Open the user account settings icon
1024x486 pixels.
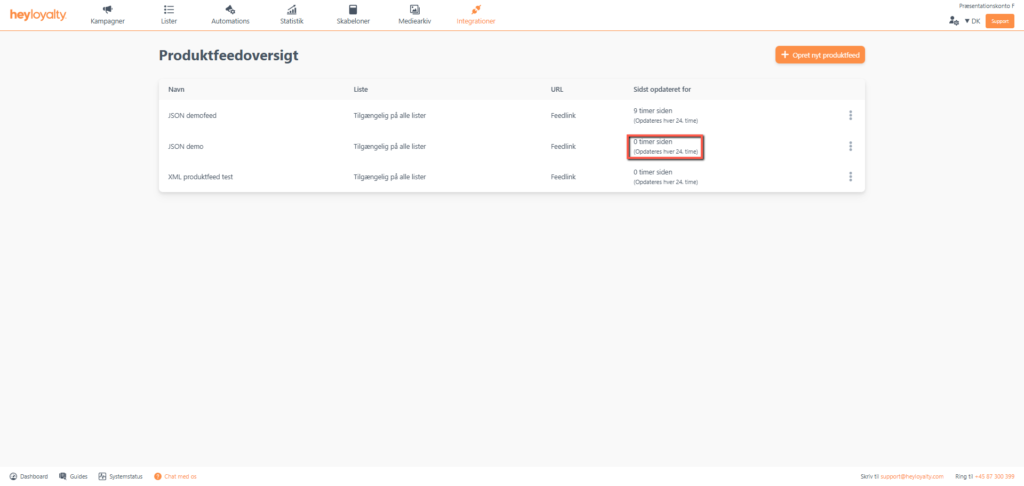tap(953, 21)
